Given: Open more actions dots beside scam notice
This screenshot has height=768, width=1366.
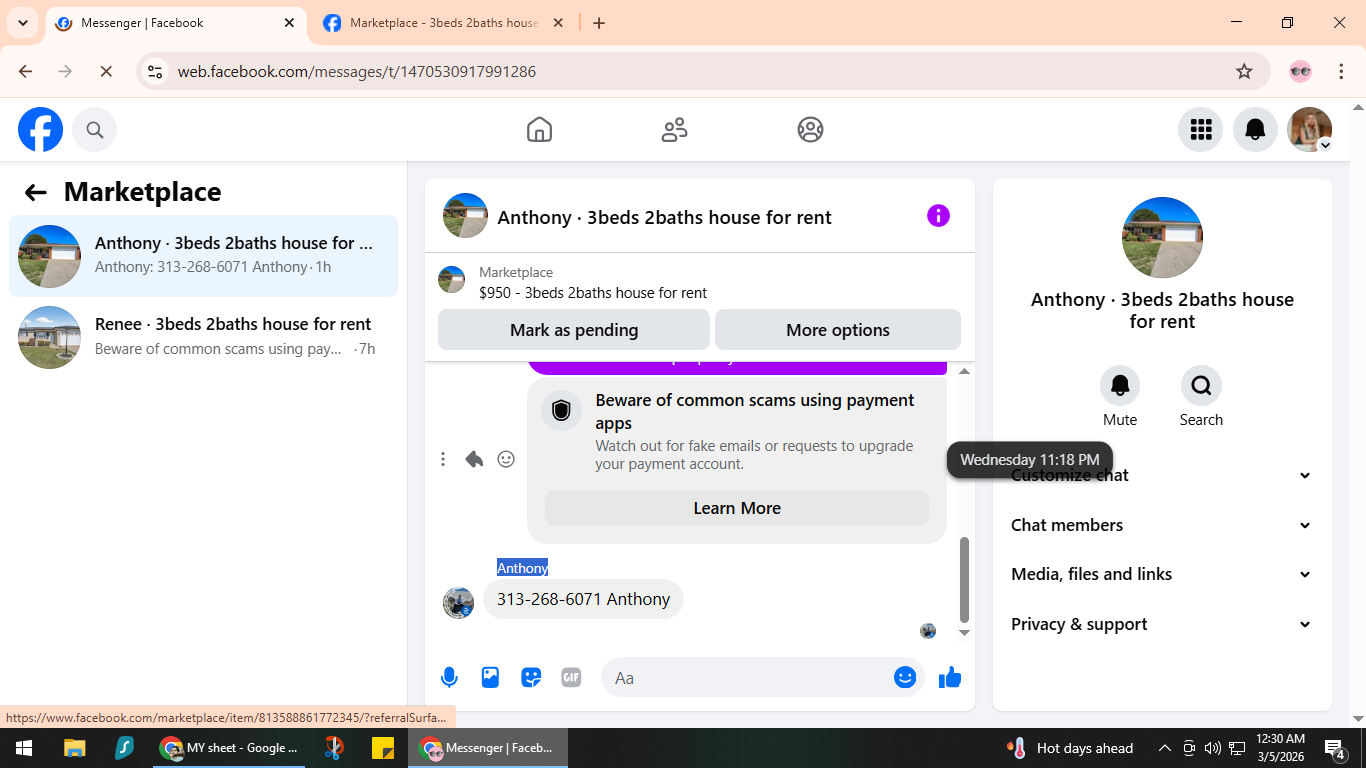Looking at the screenshot, I should (443, 459).
